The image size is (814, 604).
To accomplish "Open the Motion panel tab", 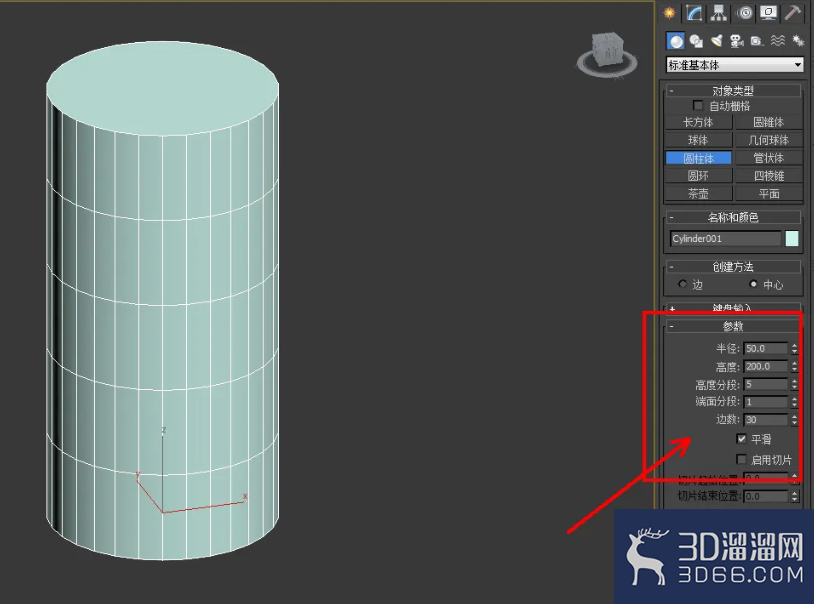I will (x=744, y=13).
